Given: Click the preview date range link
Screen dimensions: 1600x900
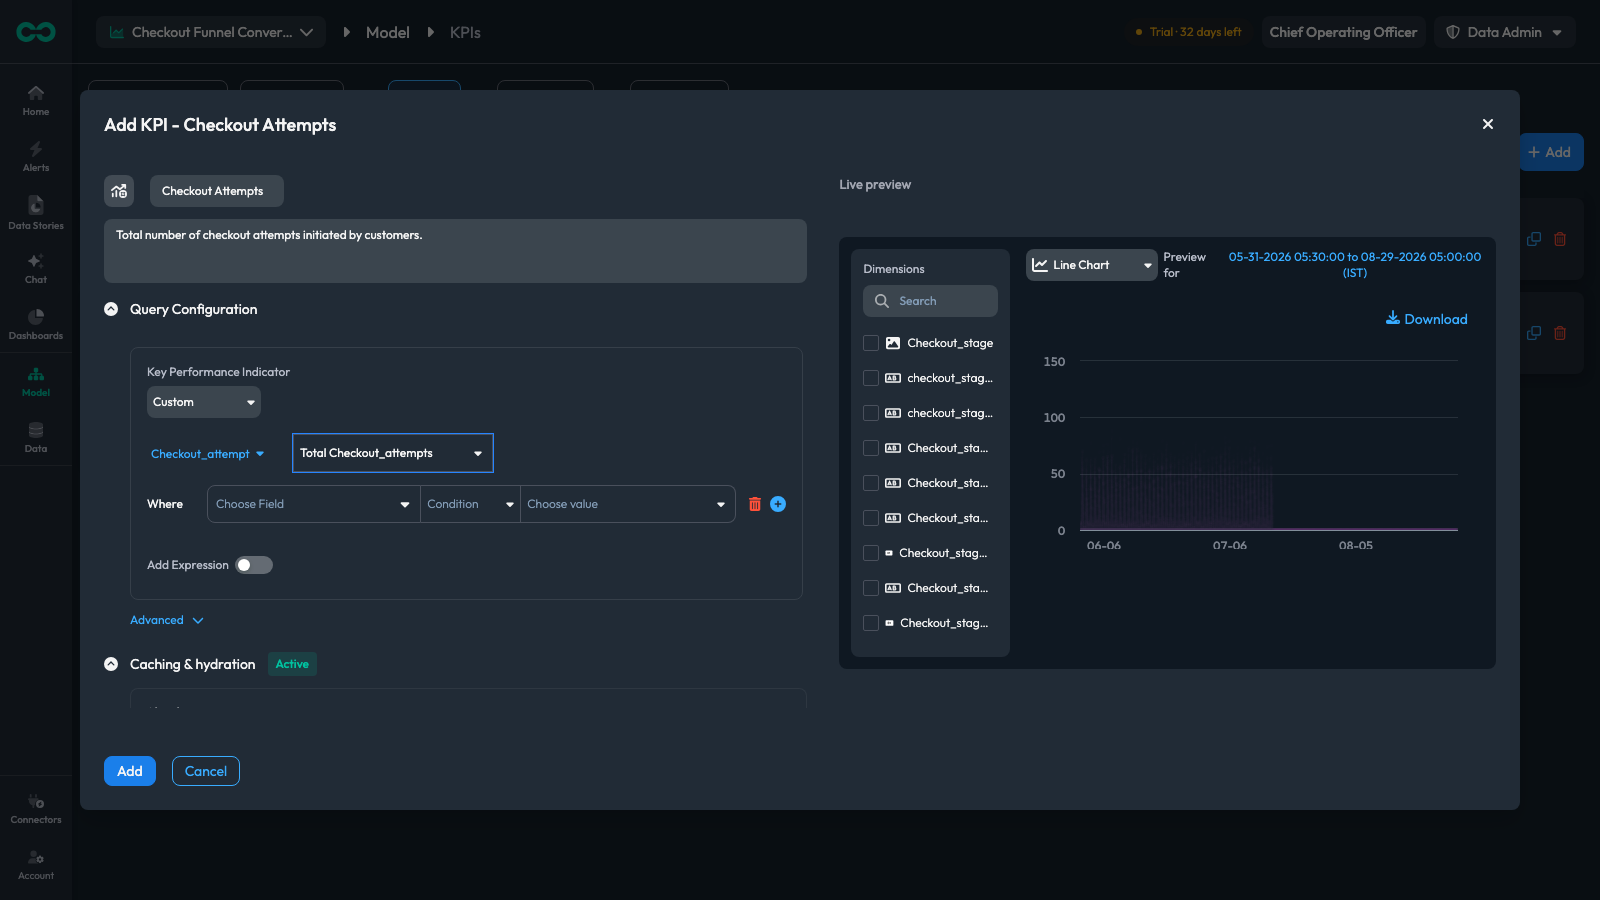Looking at the screenshot, I should (1355, 265).
